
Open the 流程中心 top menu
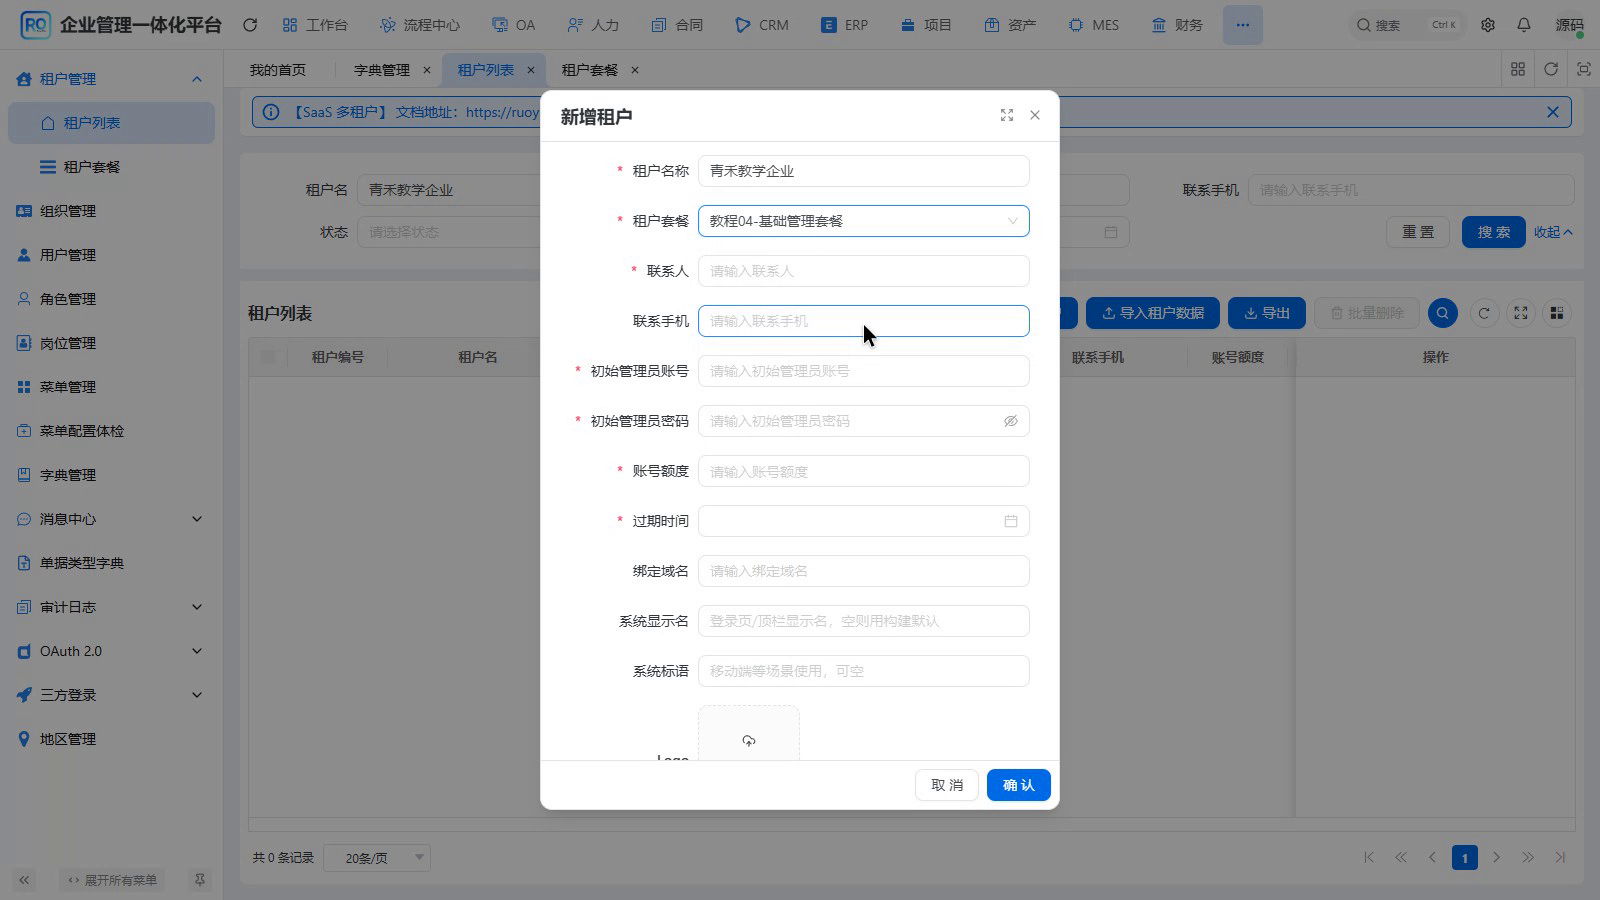click(420, 25)
